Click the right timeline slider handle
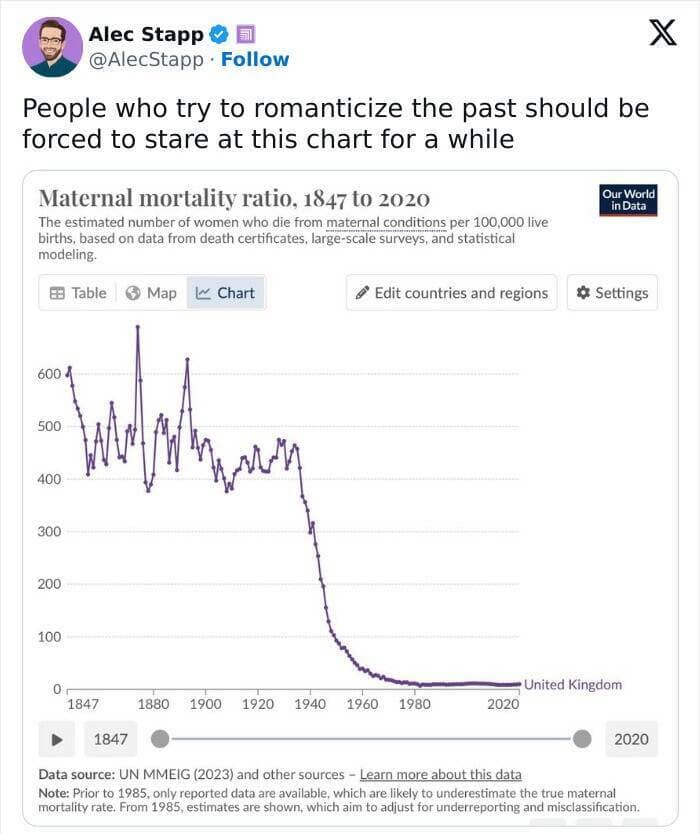 point(583,739)
